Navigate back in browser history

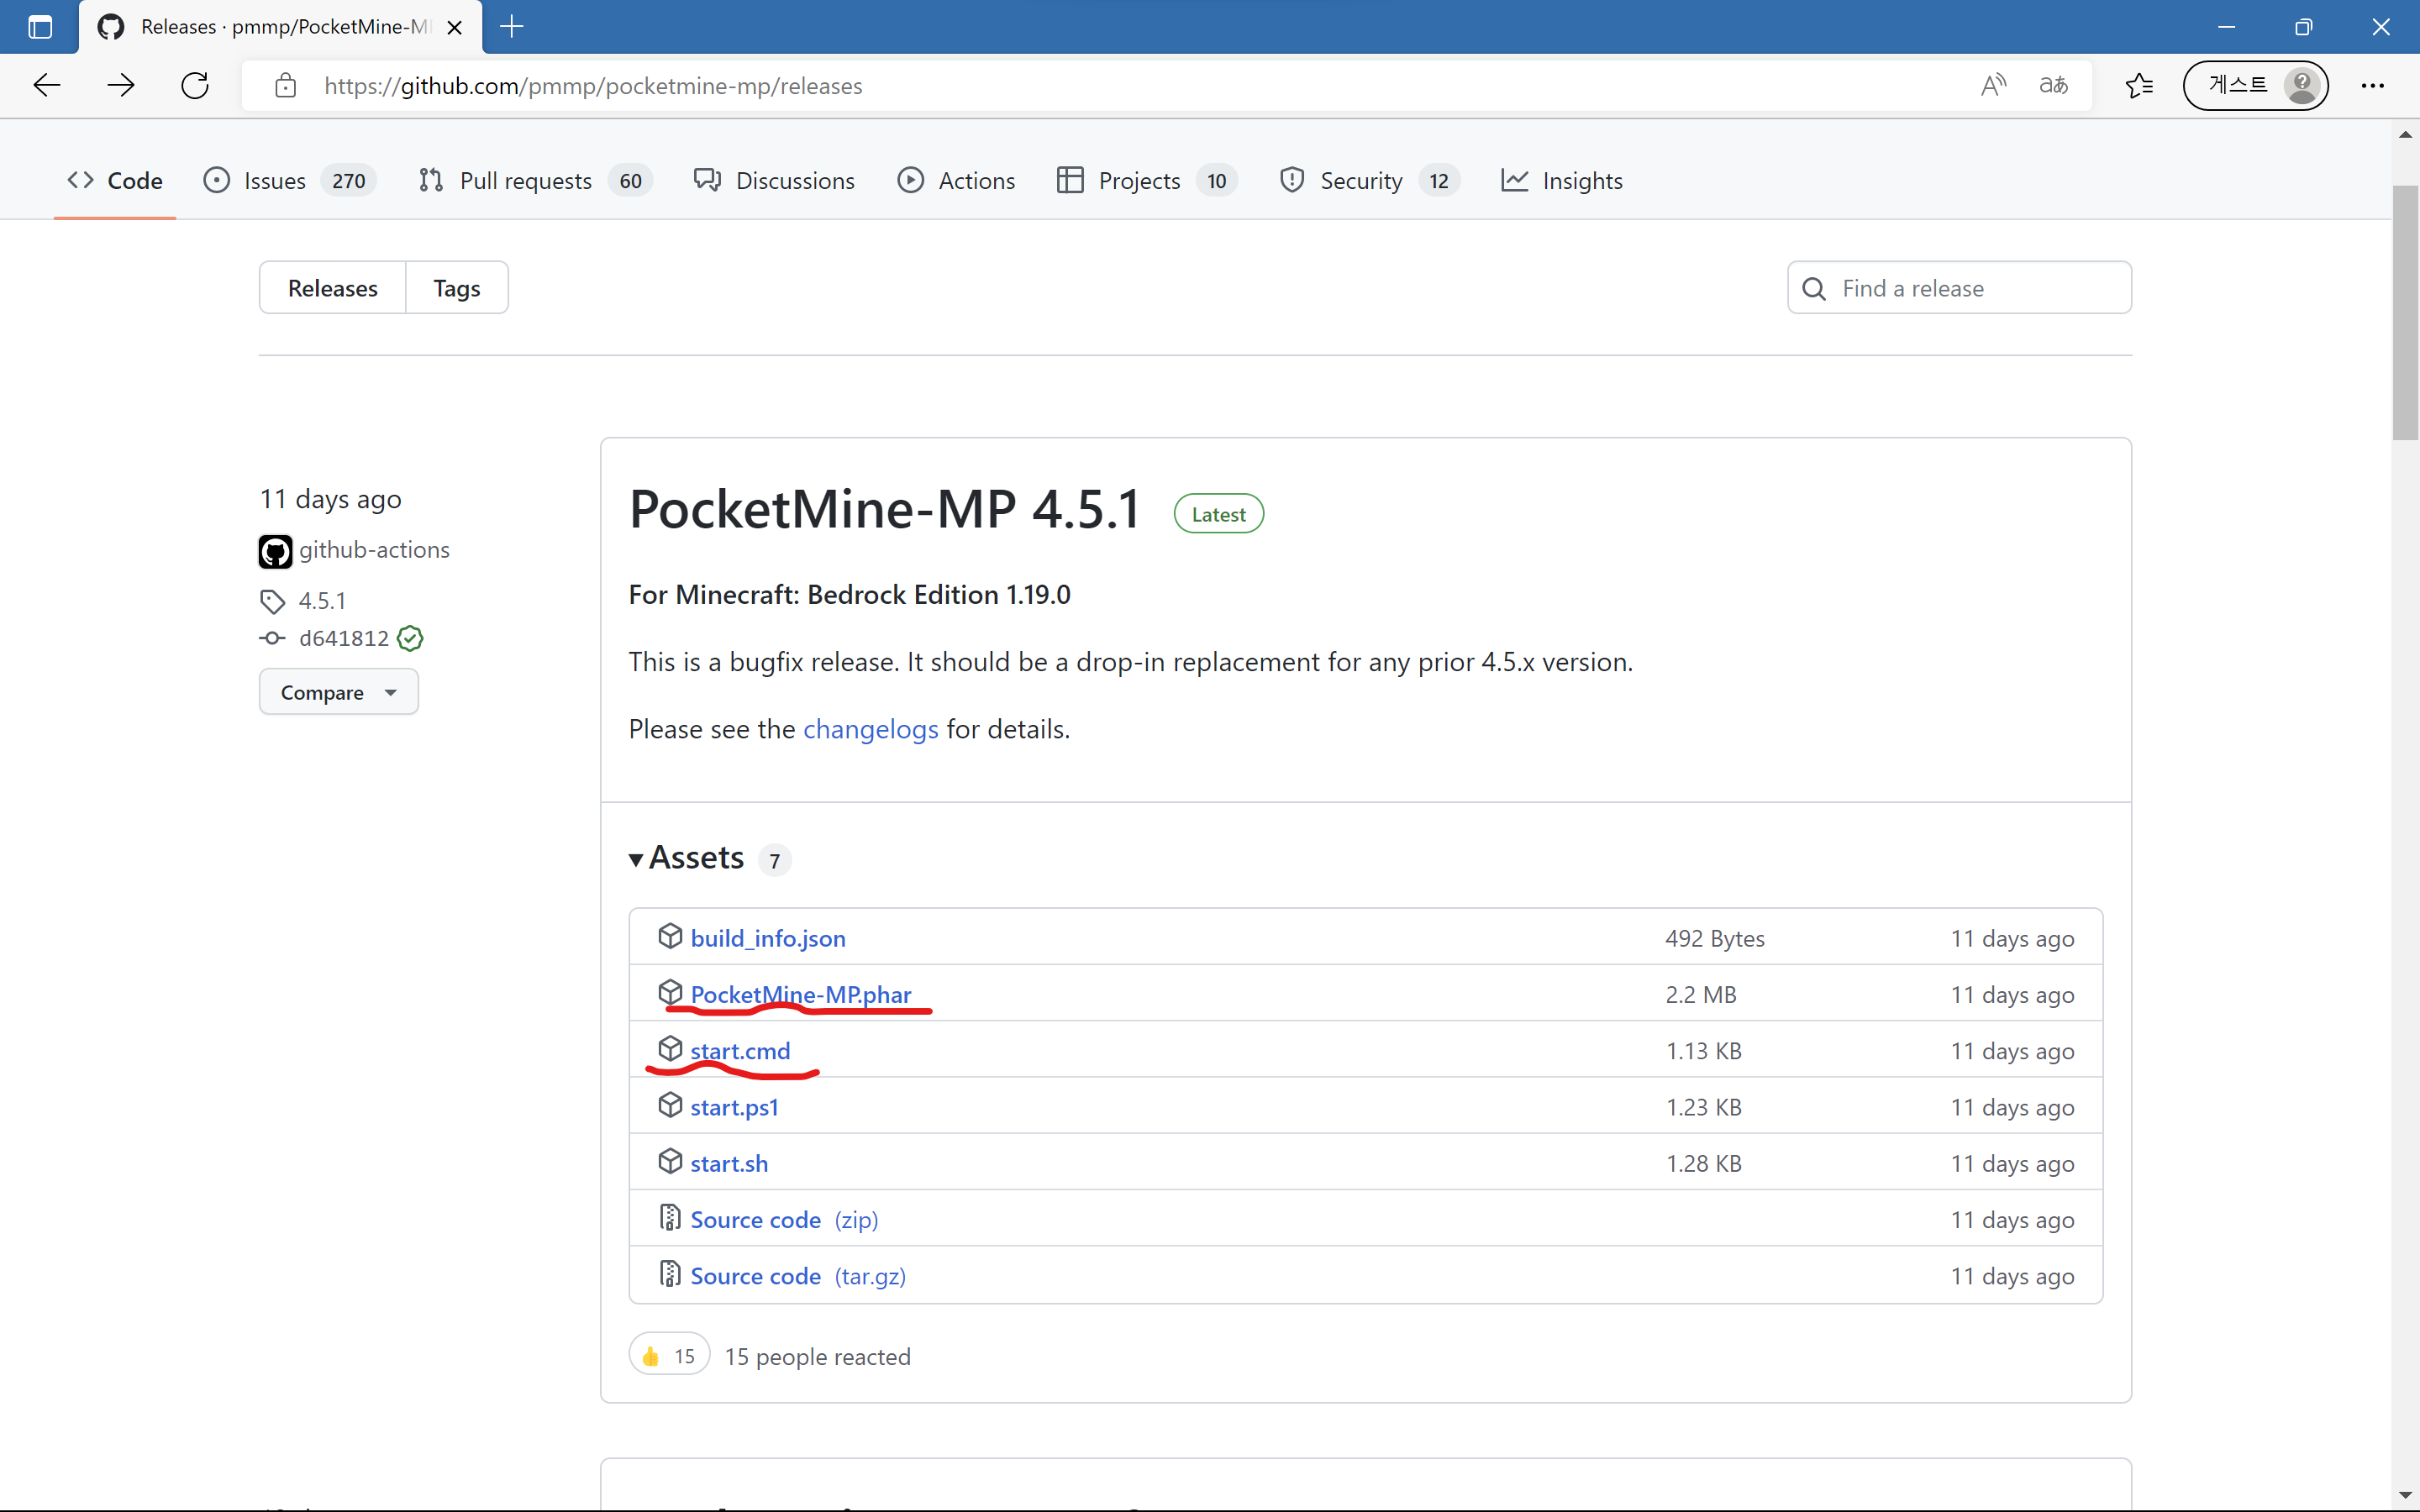pyautogui.click(x=46, y=85)
